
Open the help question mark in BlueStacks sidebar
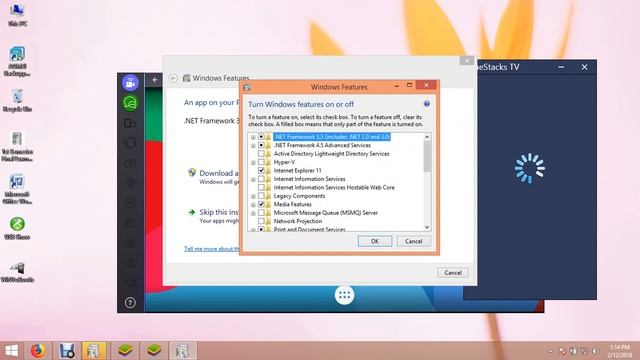pyautogui.click(x=130, y=303)
